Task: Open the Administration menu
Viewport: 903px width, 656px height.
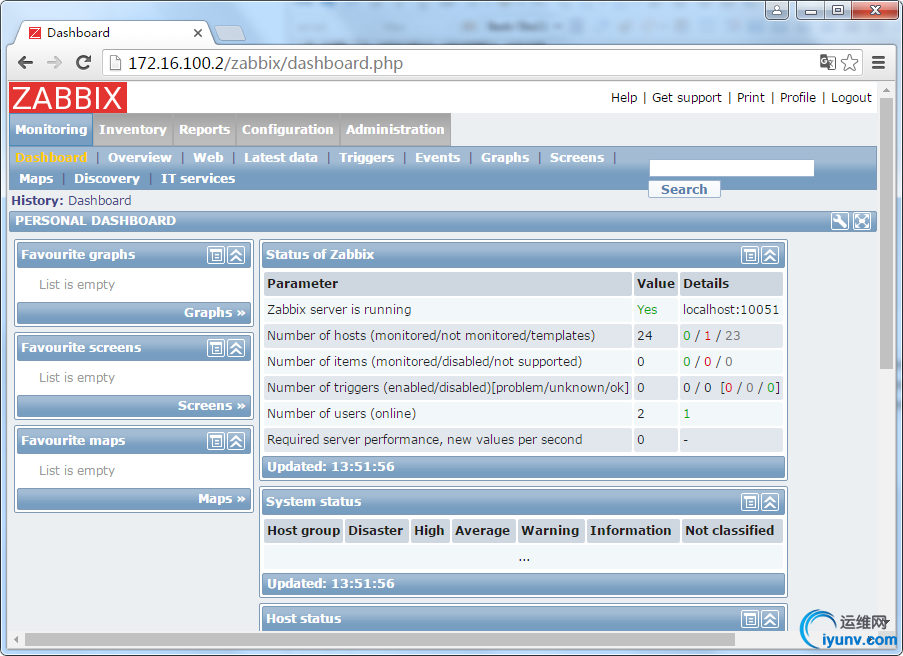Action: pyautogui.click(x=395, y=130)
